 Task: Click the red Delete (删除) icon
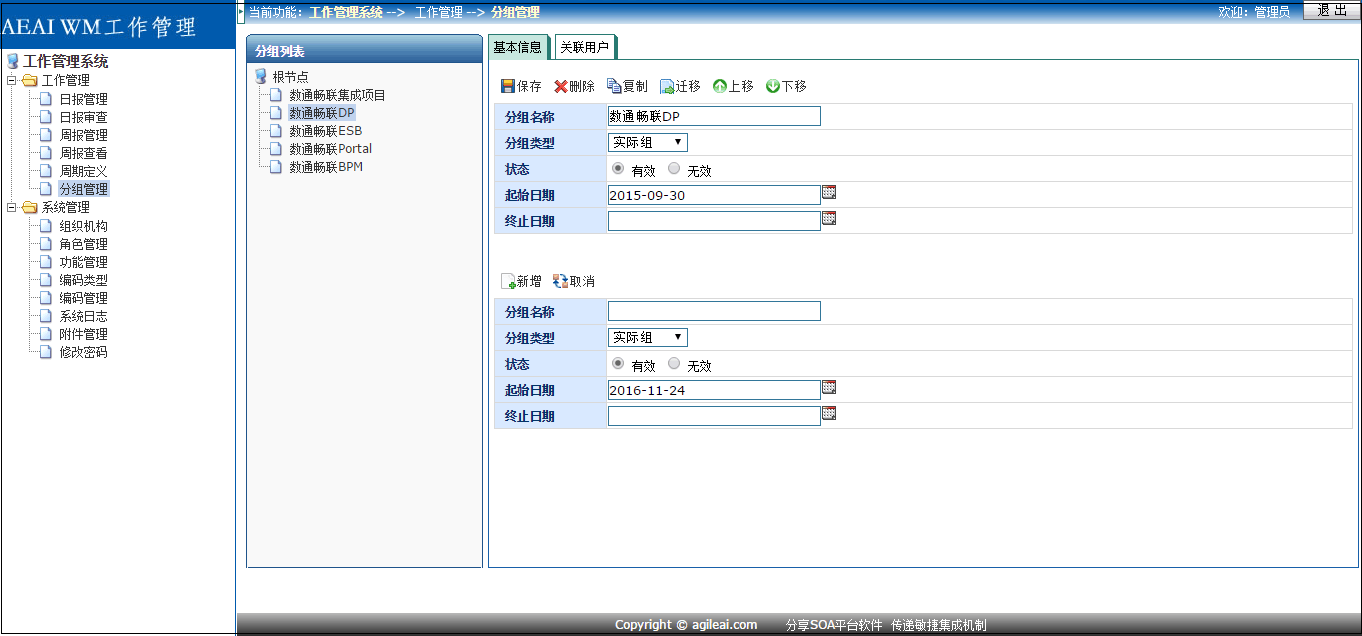(x=561, y=87)
